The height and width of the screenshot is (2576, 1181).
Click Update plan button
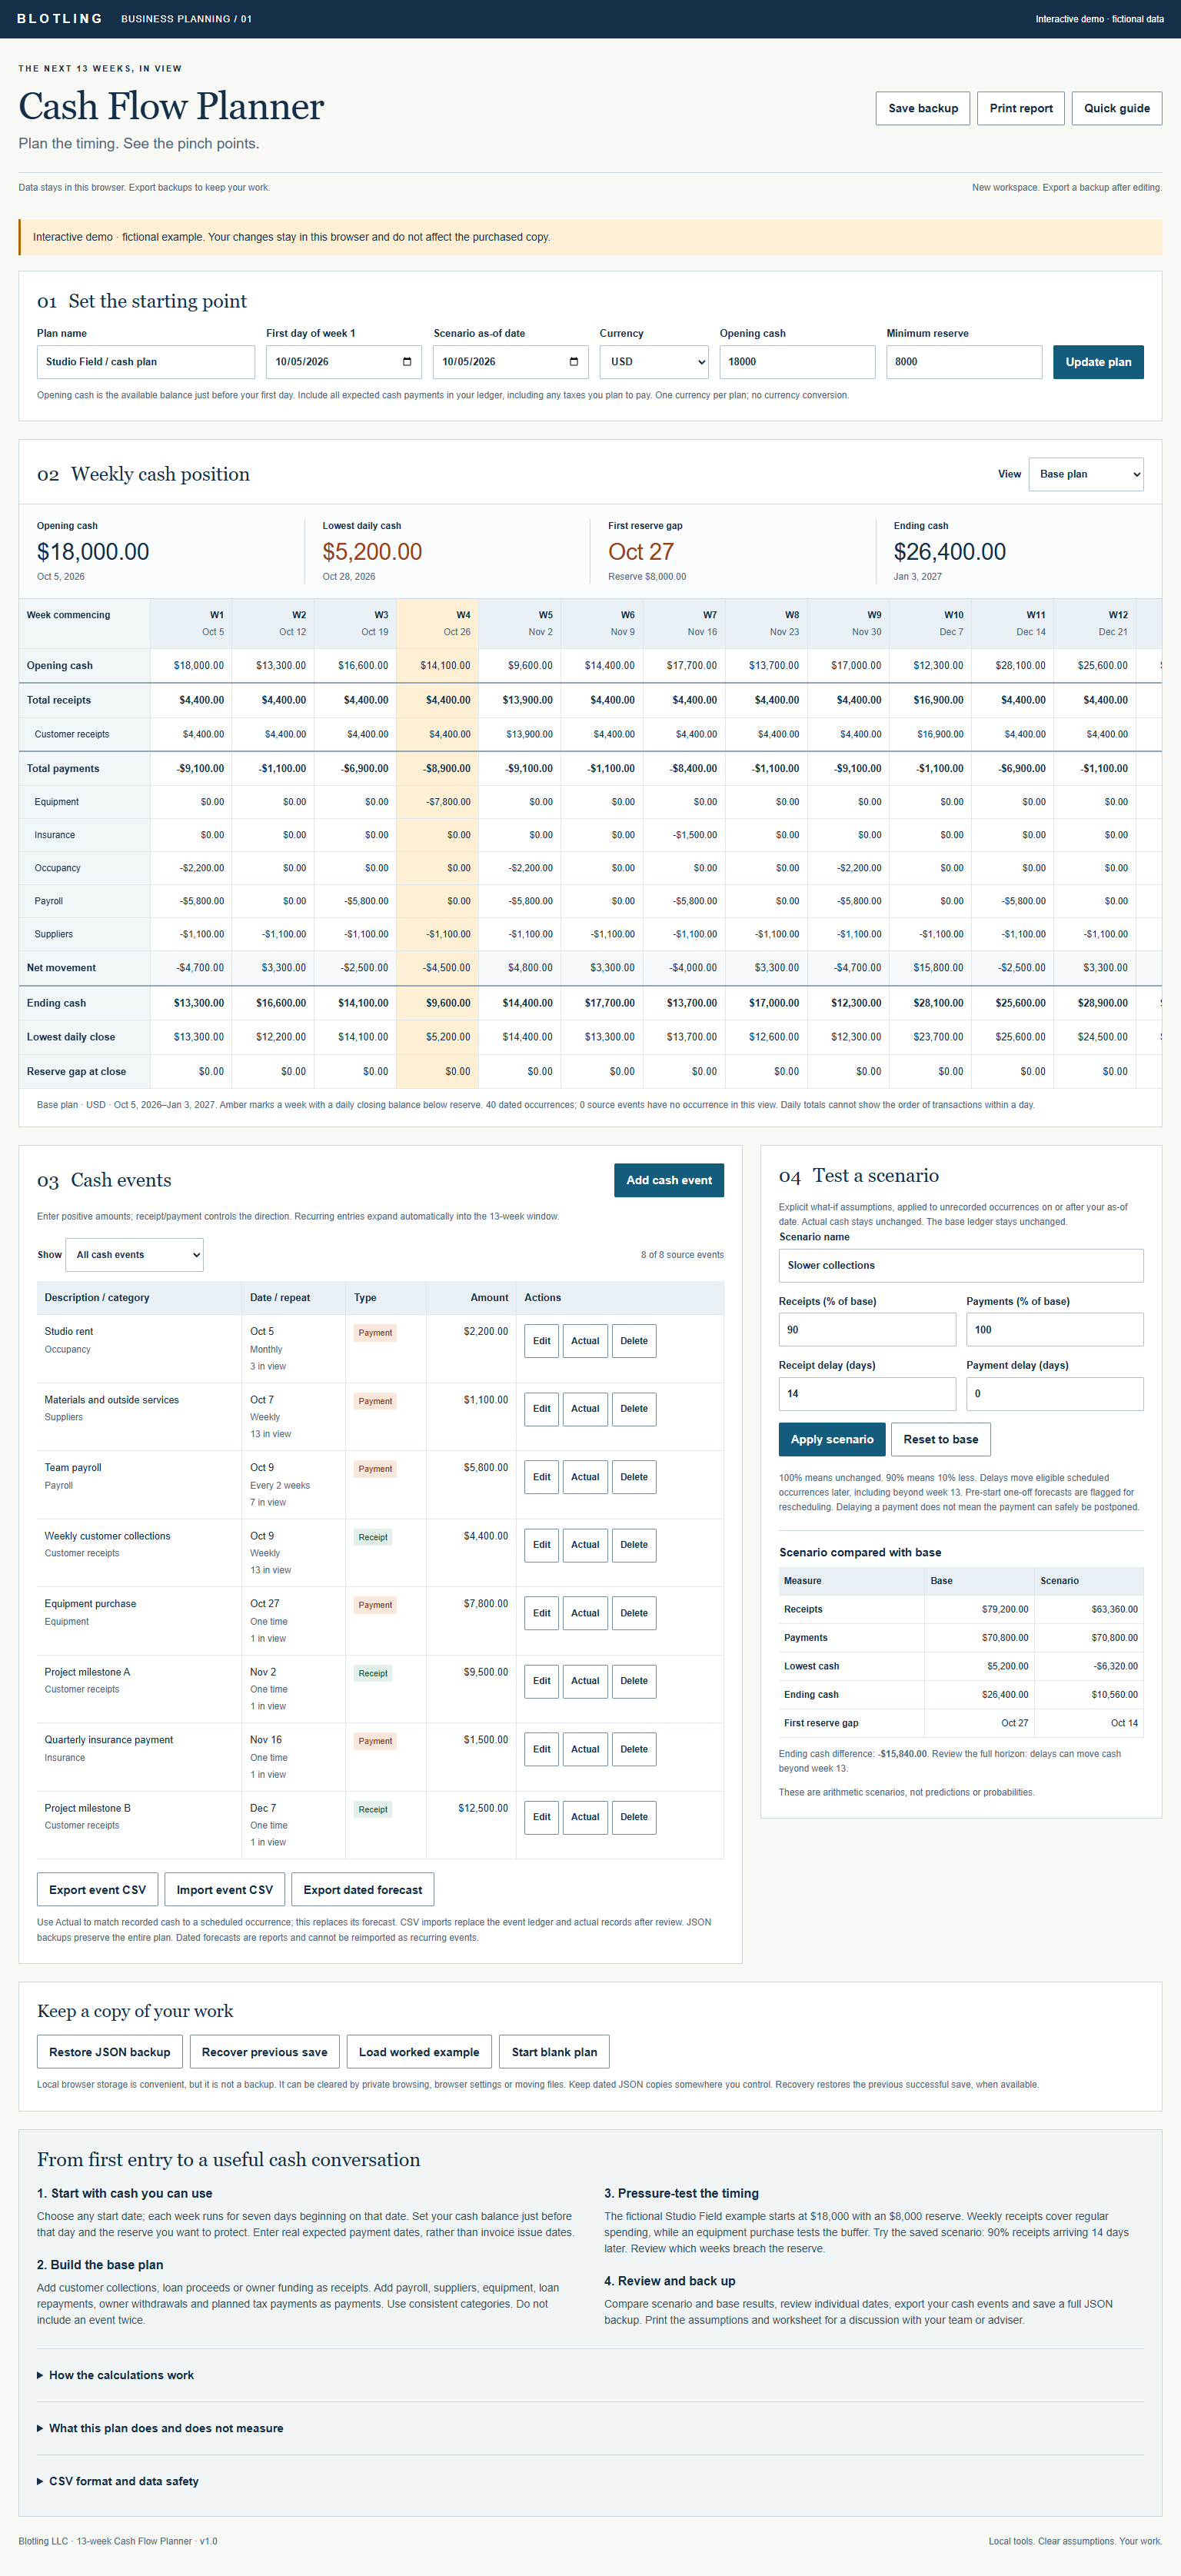[x=1098, y=362]
